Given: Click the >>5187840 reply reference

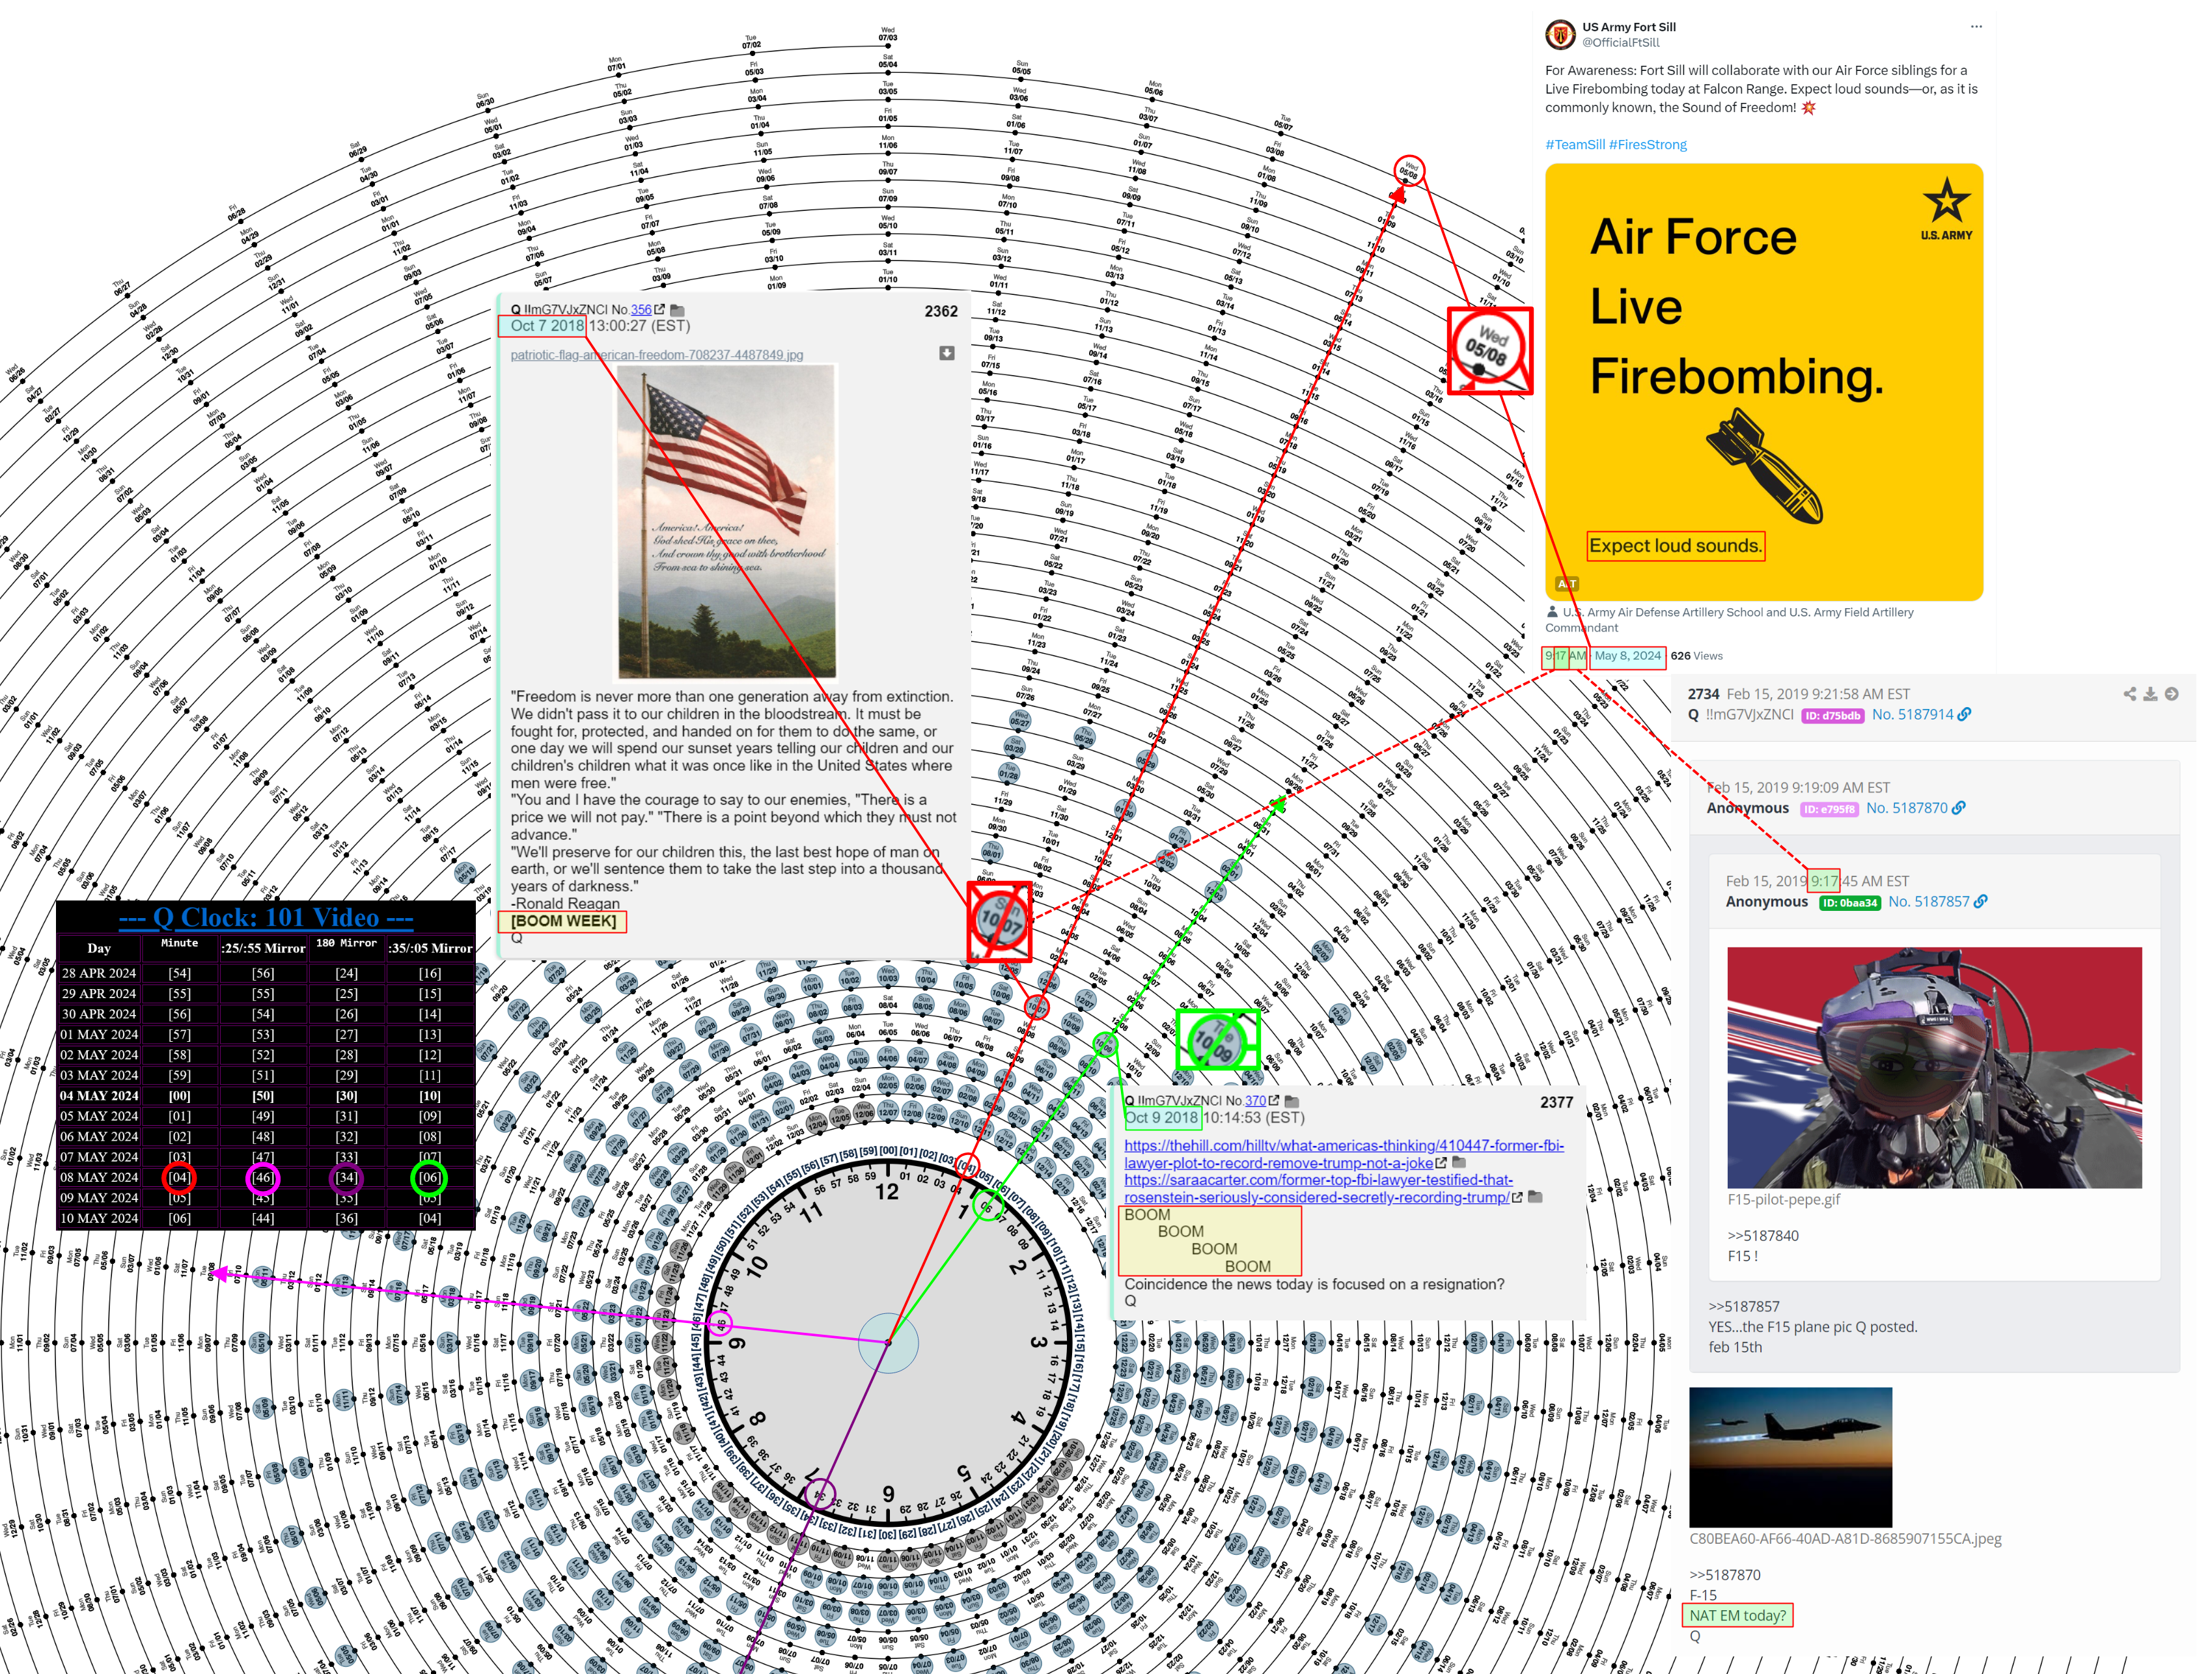Looking at the screenshot, I should point(1762,1236).
